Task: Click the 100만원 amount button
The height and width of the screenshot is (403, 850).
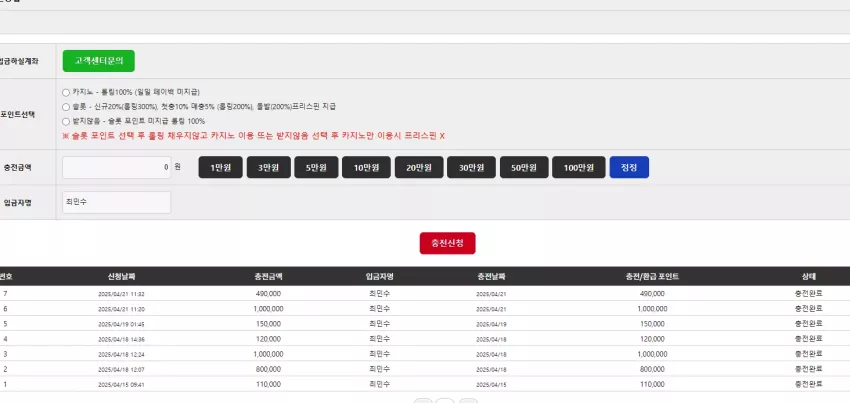Action: coord(579,168)
